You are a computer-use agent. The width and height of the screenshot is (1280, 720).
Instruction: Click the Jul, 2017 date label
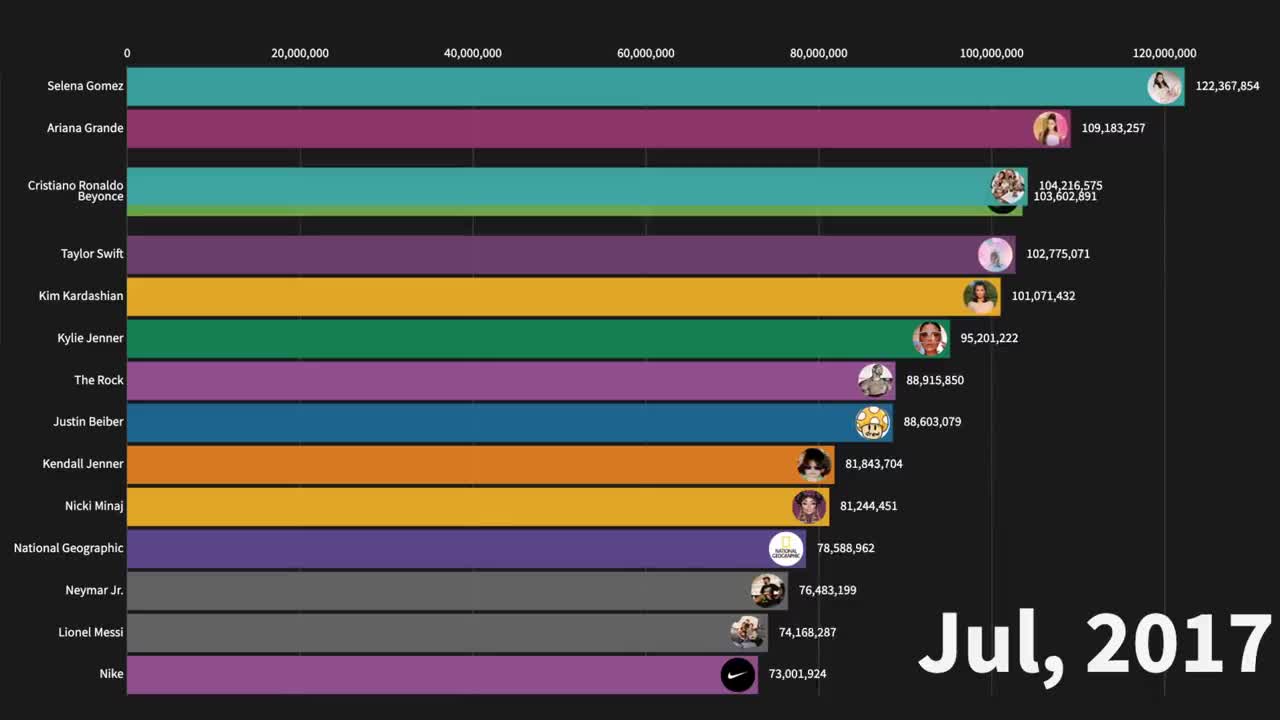[1095, 645]
